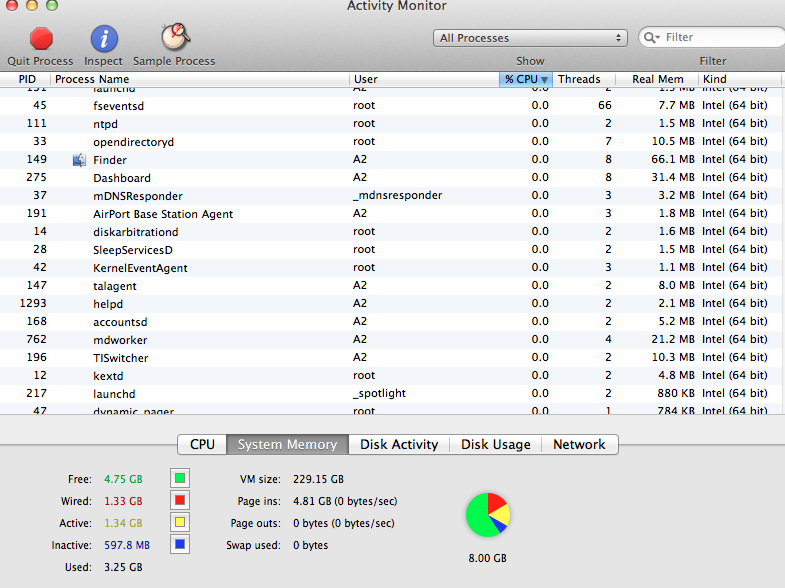Sort by Real Mem column header

coord(657,79)
